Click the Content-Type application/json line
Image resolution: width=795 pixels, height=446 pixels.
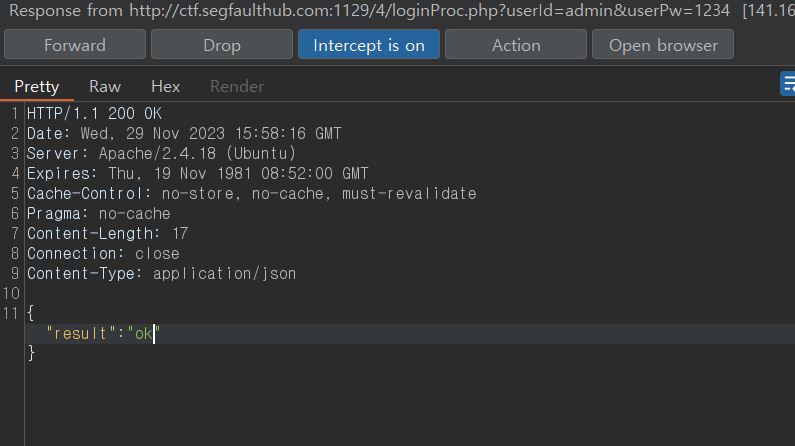coord(161,274)
